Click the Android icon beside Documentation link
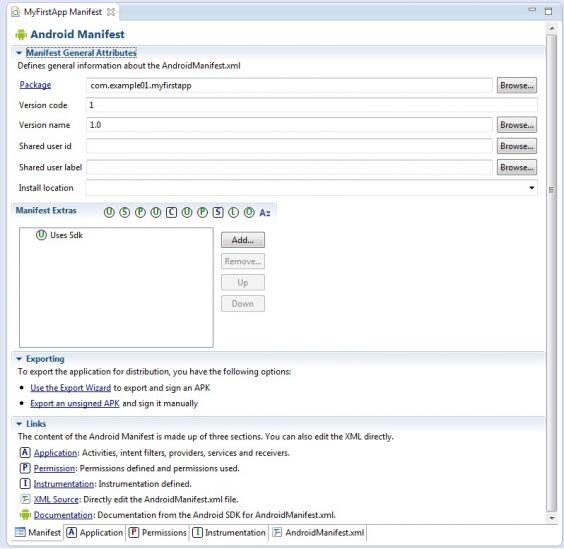 (x=25, y=515)
